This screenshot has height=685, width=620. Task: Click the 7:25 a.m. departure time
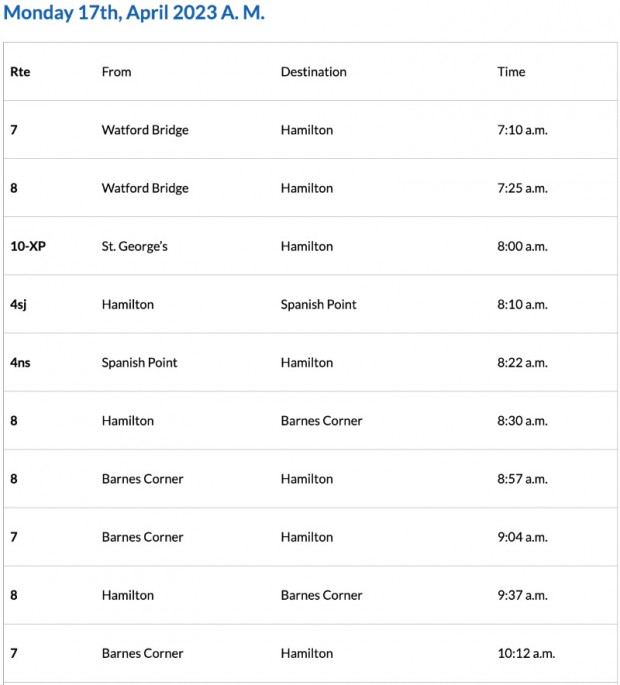click(522, 188)
